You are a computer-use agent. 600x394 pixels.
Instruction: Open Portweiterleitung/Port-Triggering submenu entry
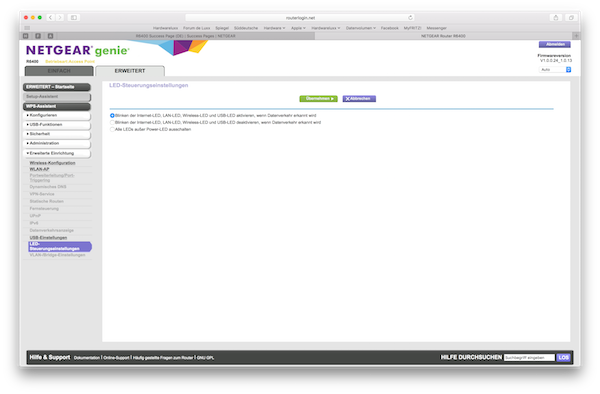pos(52,178)
